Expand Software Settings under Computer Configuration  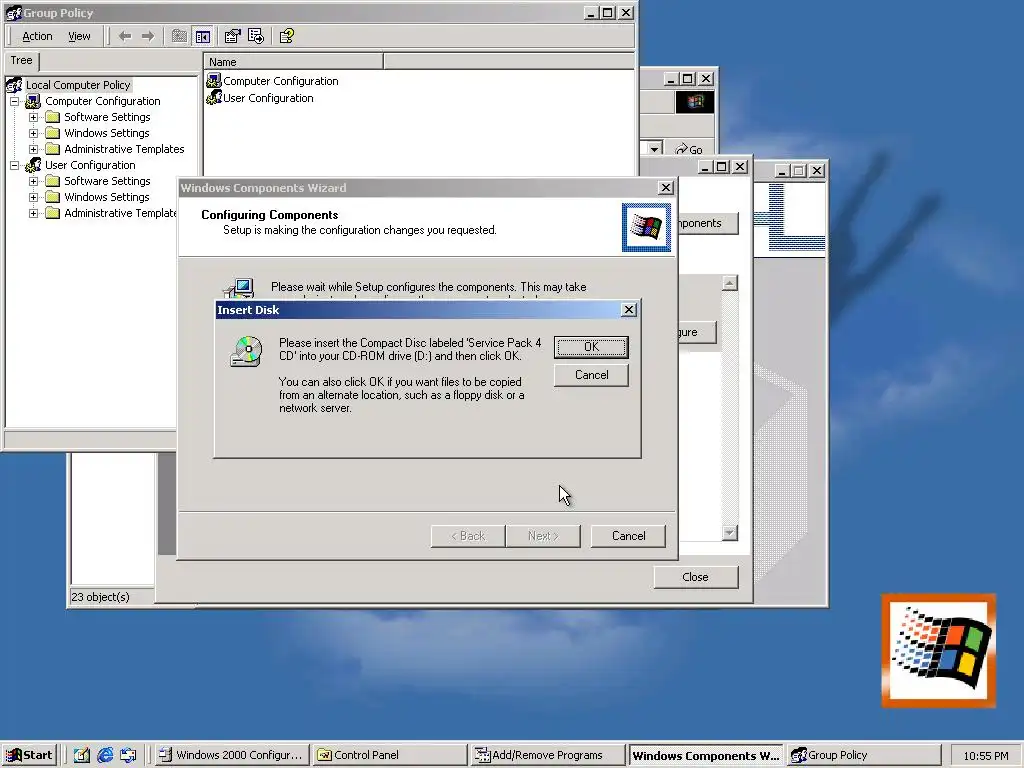tap(33, 117)
